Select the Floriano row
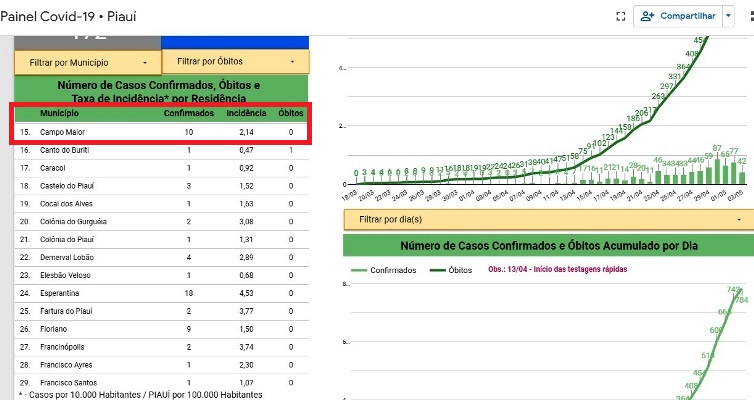Screen dimensions: 754x400 162,329
